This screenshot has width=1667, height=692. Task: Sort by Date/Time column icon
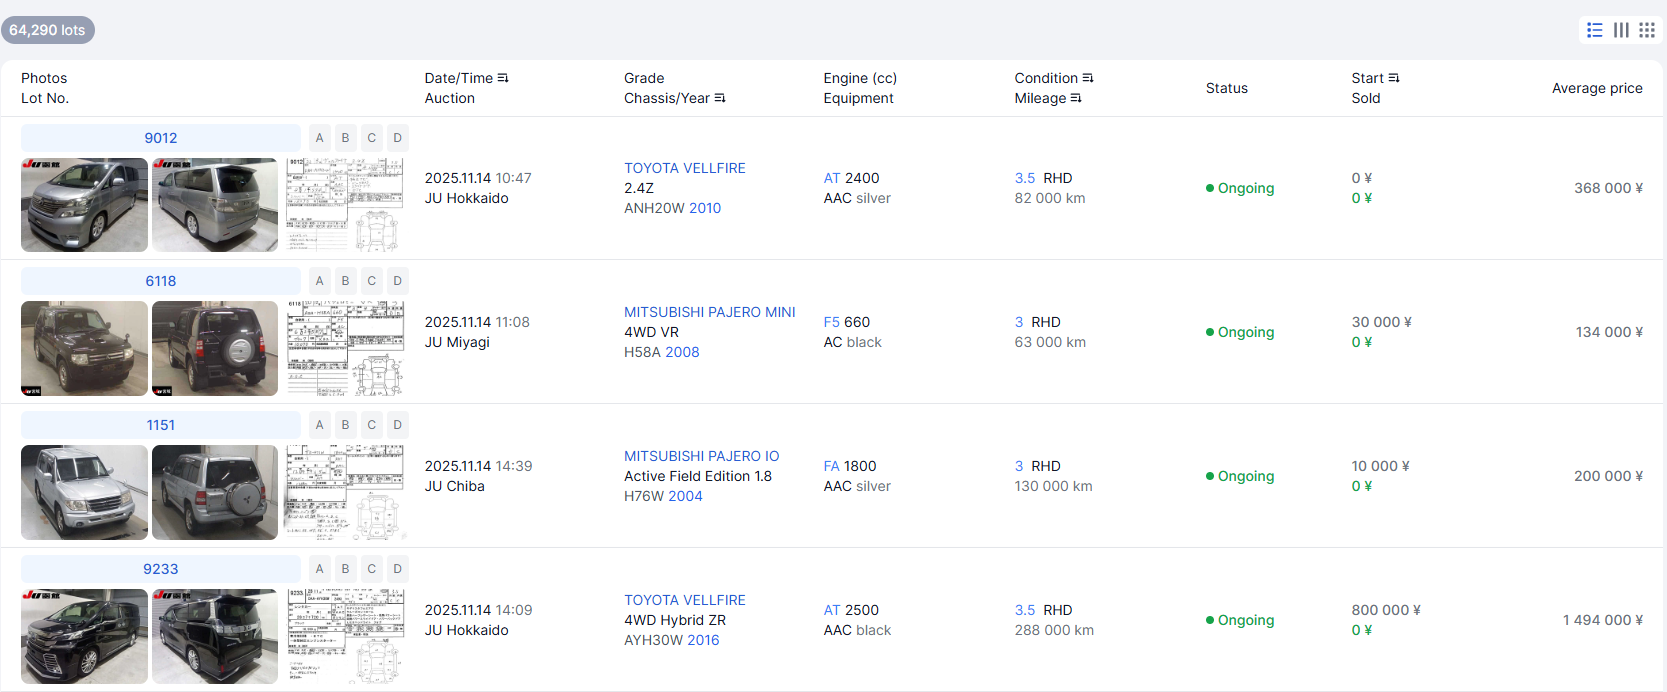click(503, 78)
